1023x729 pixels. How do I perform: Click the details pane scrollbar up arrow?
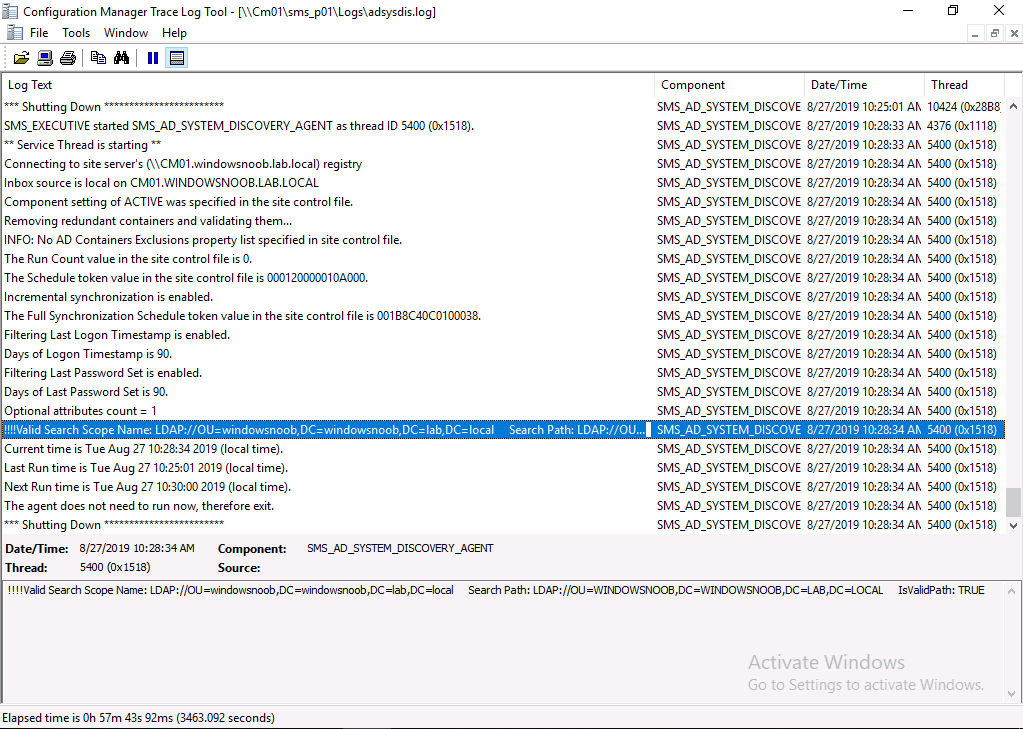pos(1012,591)
